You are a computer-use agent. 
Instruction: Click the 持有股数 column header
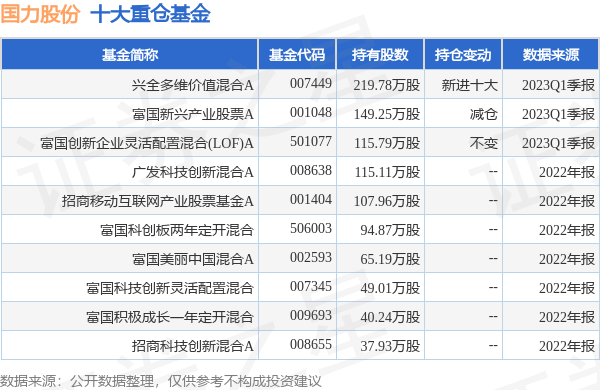[380, 55]
